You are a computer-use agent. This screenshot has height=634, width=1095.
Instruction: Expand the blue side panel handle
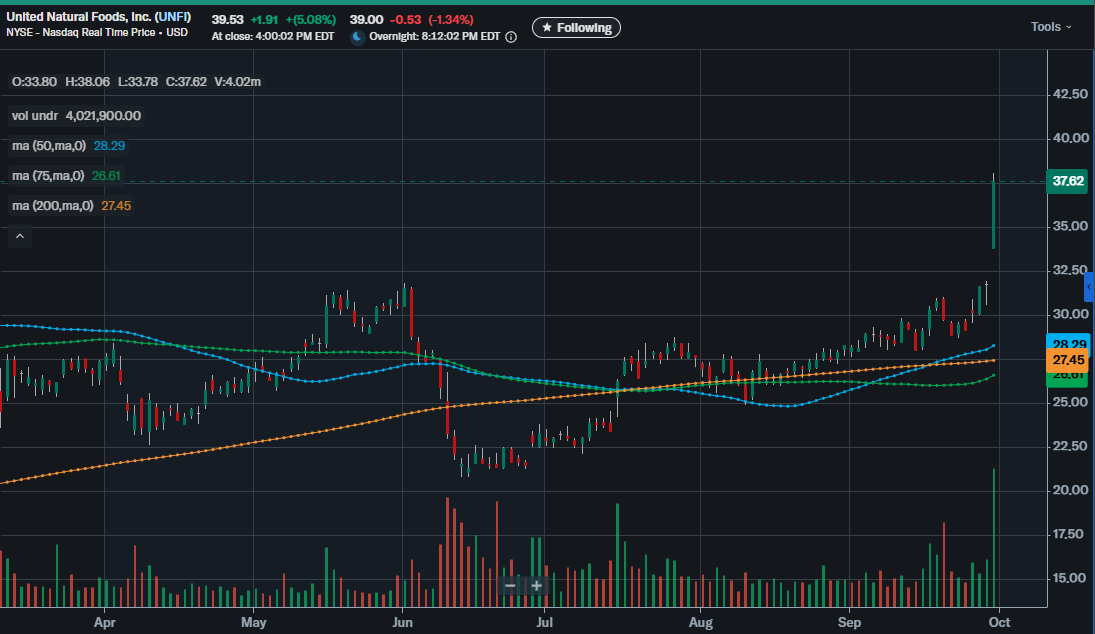pyautogui.click(x=1089, y=286)
